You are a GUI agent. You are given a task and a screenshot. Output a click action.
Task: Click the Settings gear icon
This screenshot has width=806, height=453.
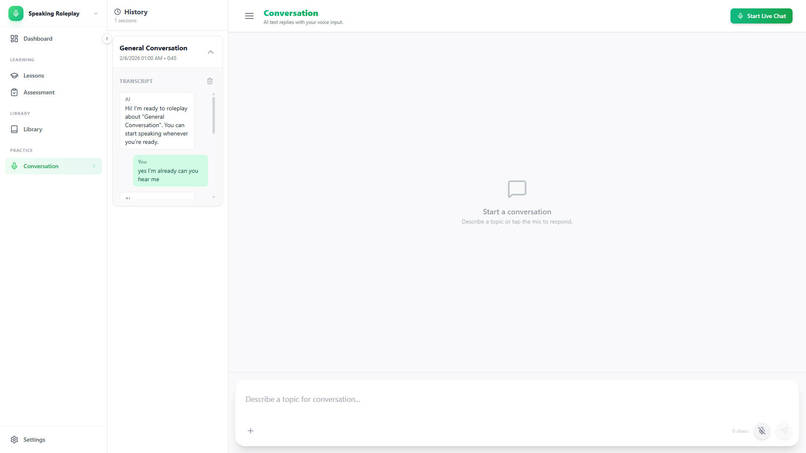(x=14, y=440)
